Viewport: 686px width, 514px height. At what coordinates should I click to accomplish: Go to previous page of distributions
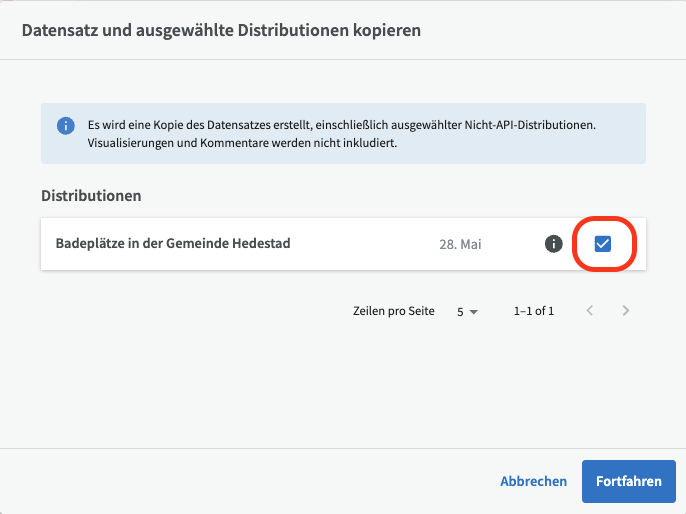coord(590,311)
